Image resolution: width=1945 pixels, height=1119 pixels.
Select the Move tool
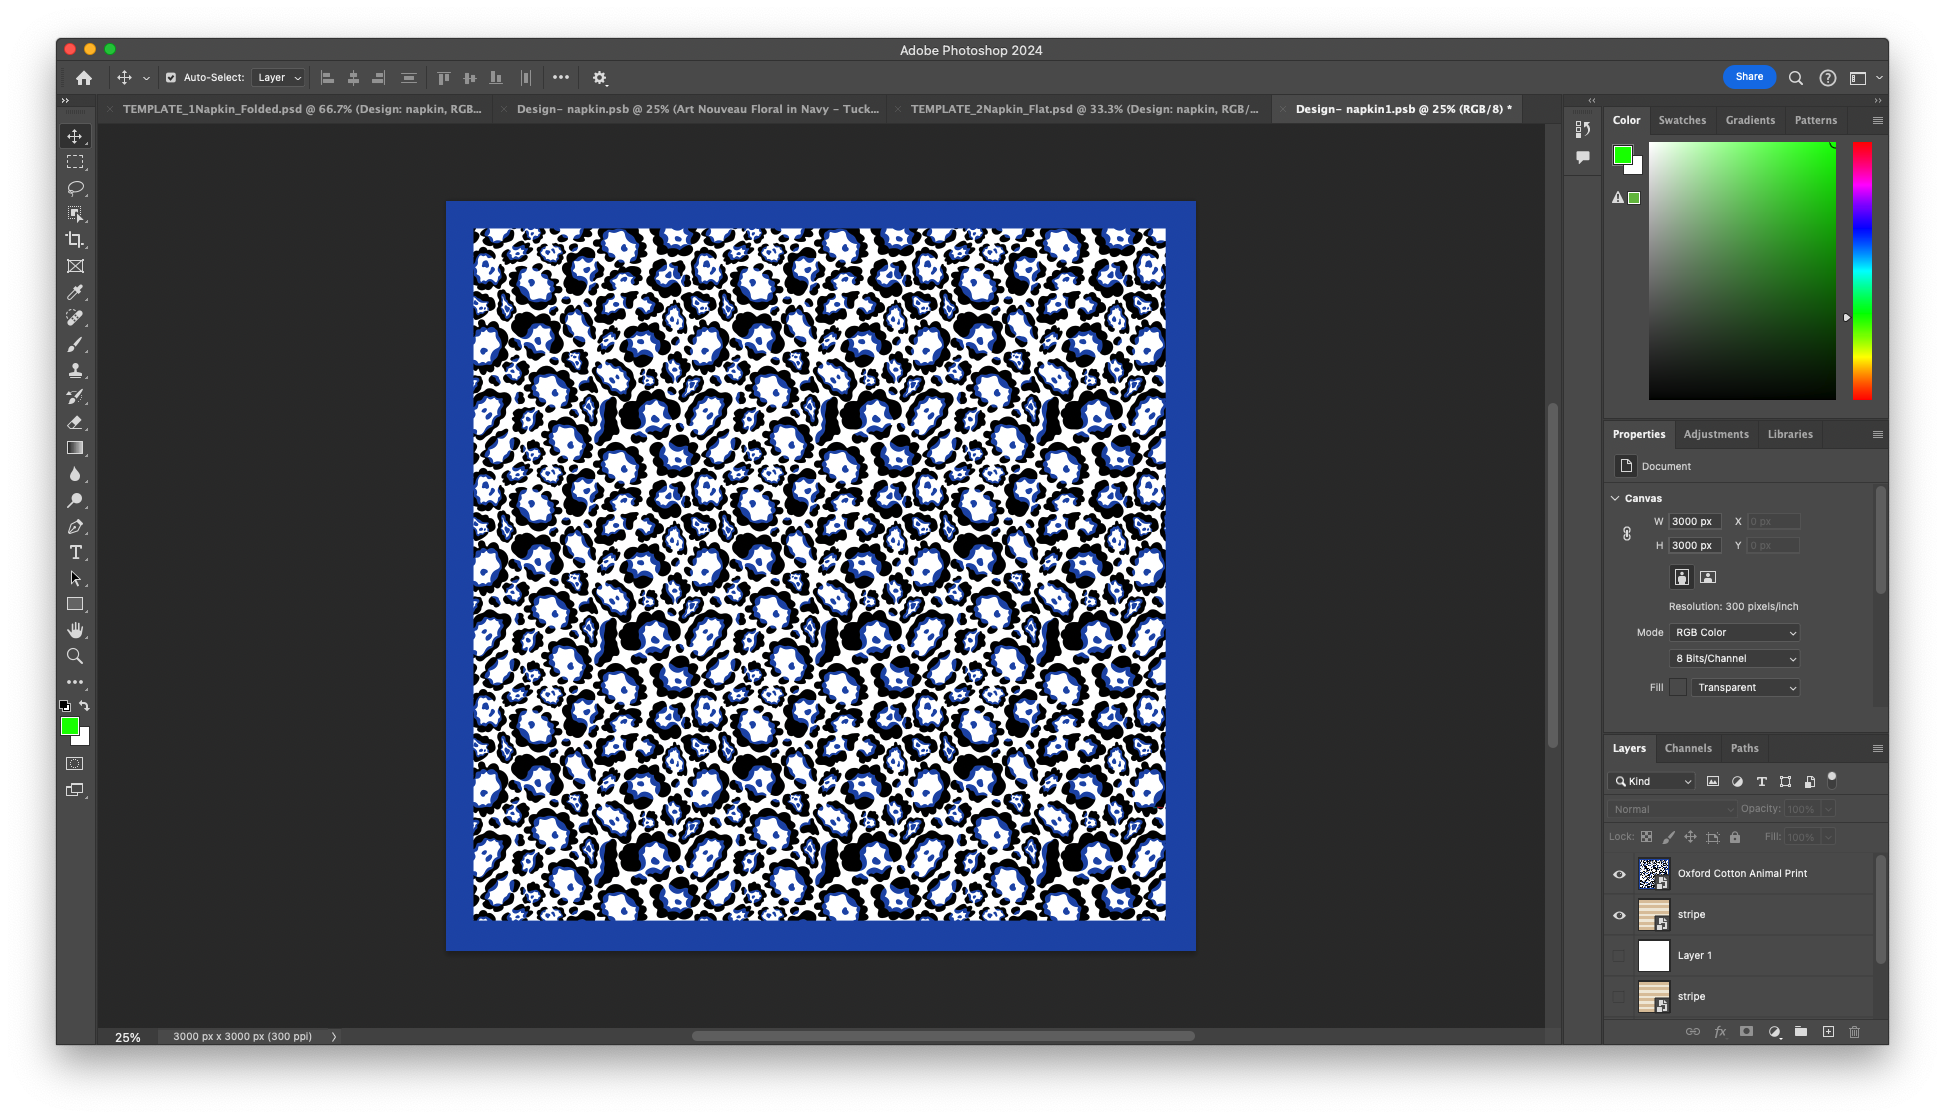[75, 137]
